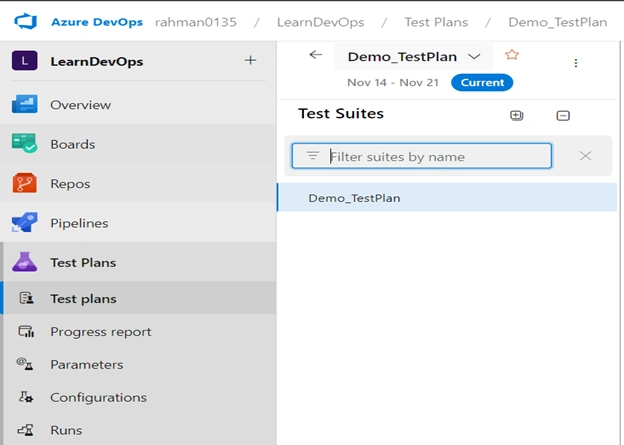624x445 pixels.
Task: Click the Overview icon in the sidebar
Action: (x=25, y=104)
